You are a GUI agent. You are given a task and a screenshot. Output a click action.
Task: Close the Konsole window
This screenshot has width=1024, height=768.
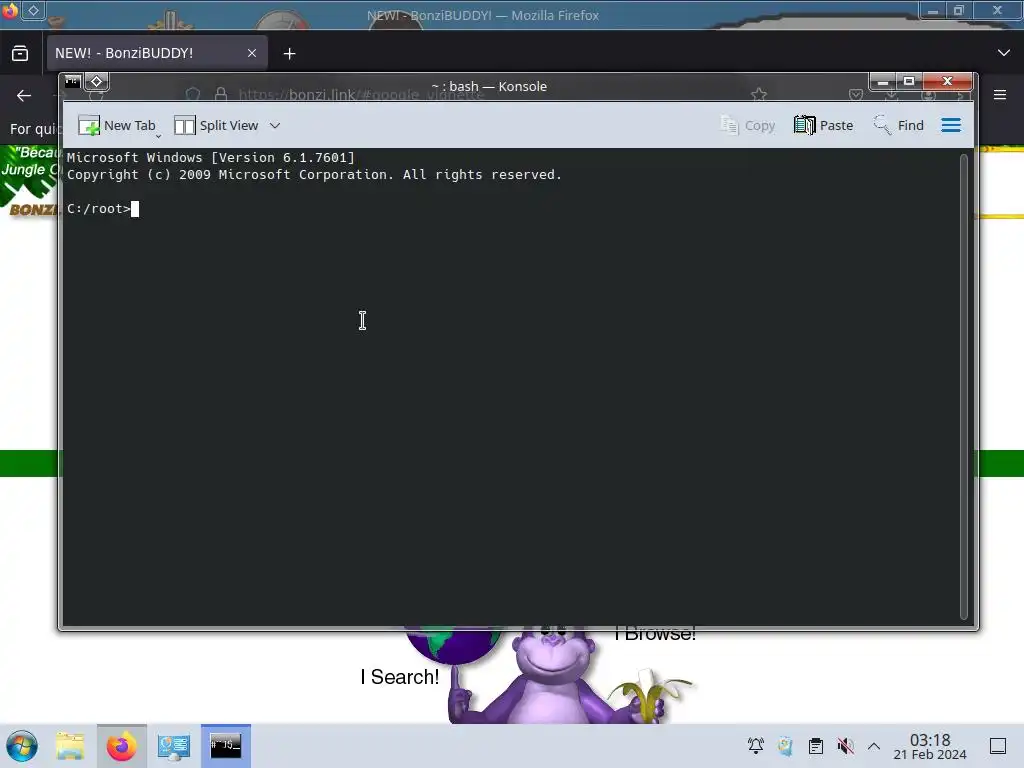[948, 82]
